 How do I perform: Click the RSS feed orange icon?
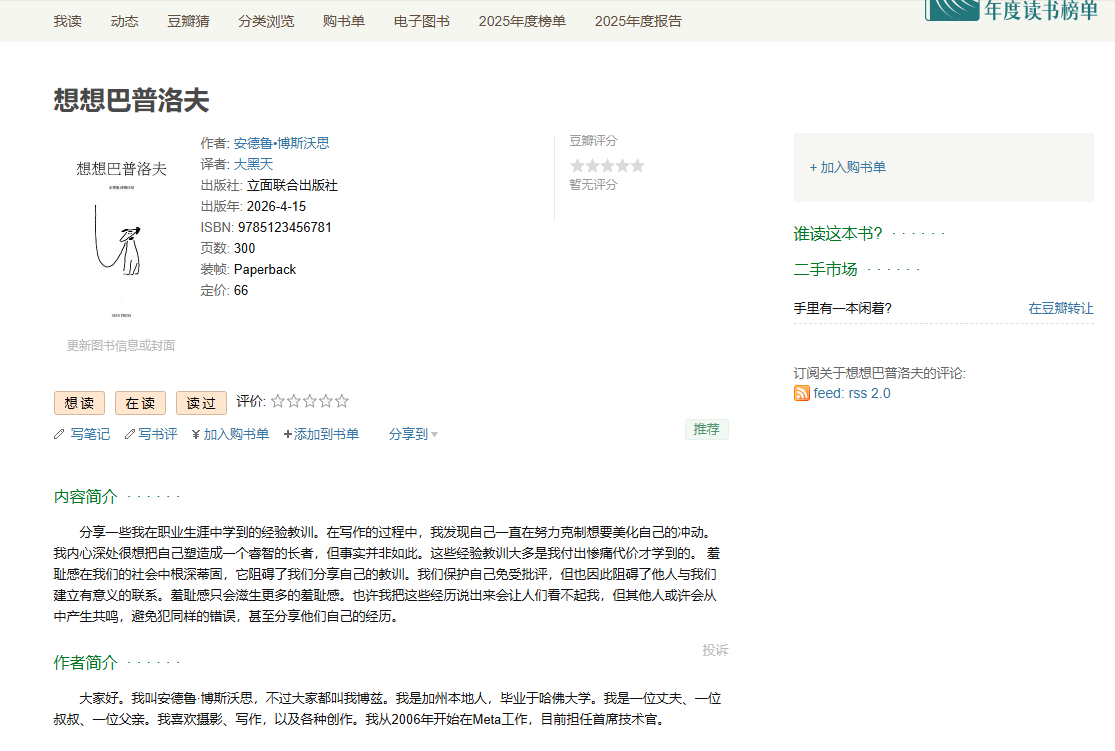[x=801, y=393]
